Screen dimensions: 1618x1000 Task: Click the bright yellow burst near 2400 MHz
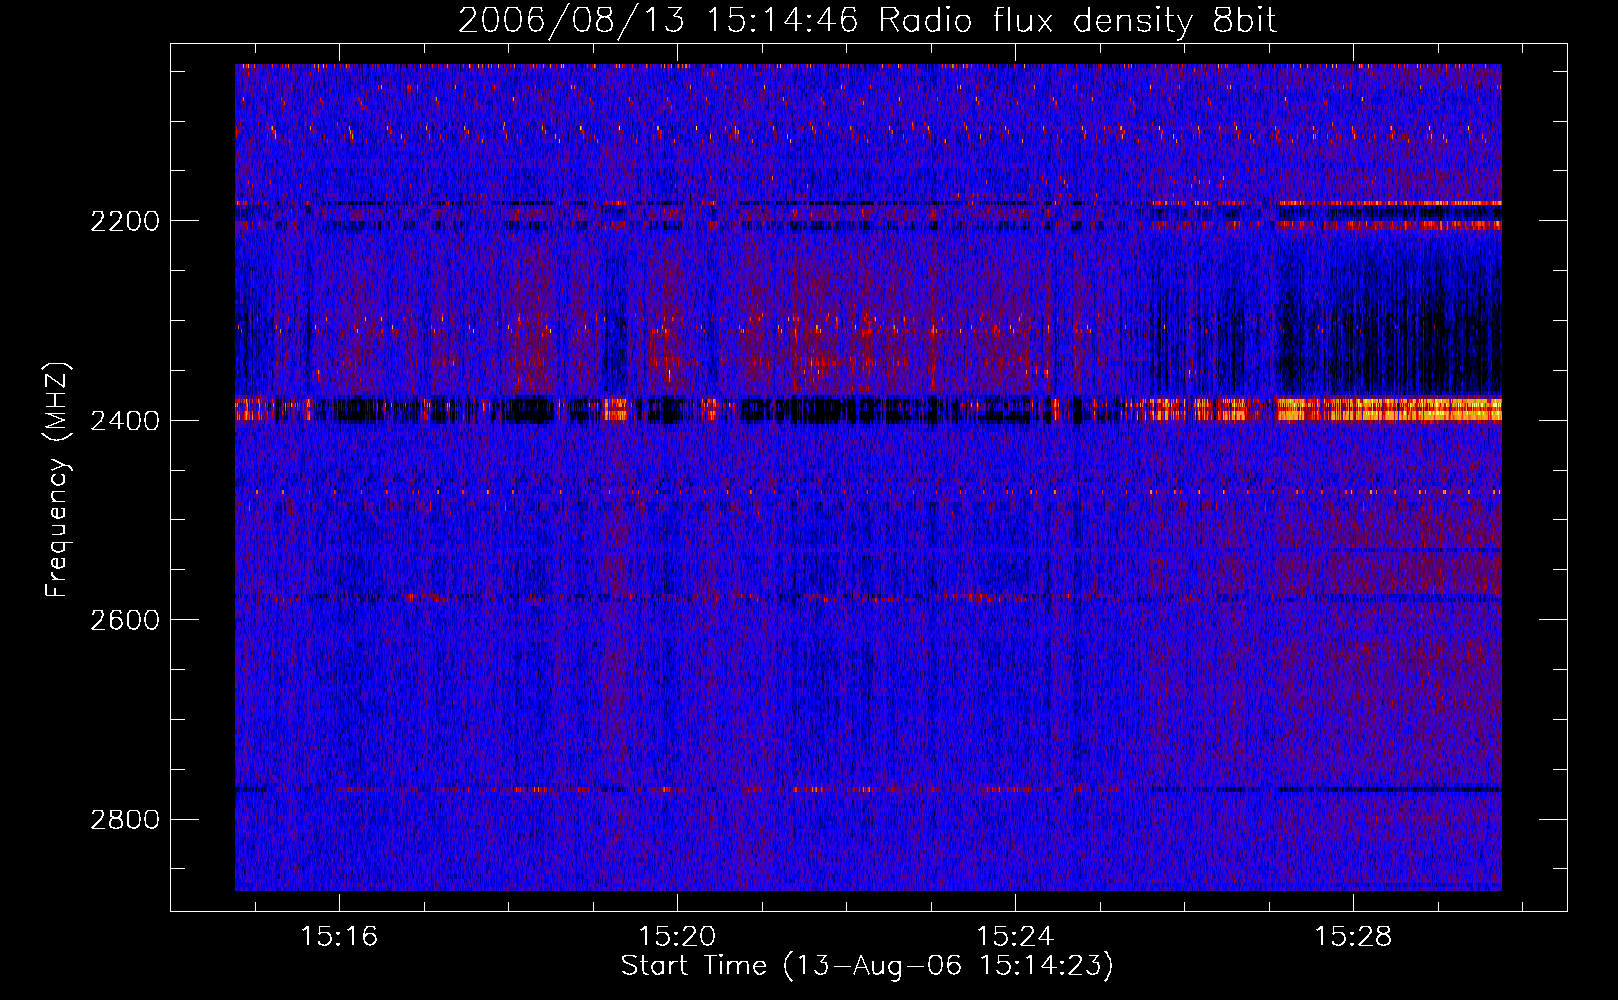[x=1390, y=409]
